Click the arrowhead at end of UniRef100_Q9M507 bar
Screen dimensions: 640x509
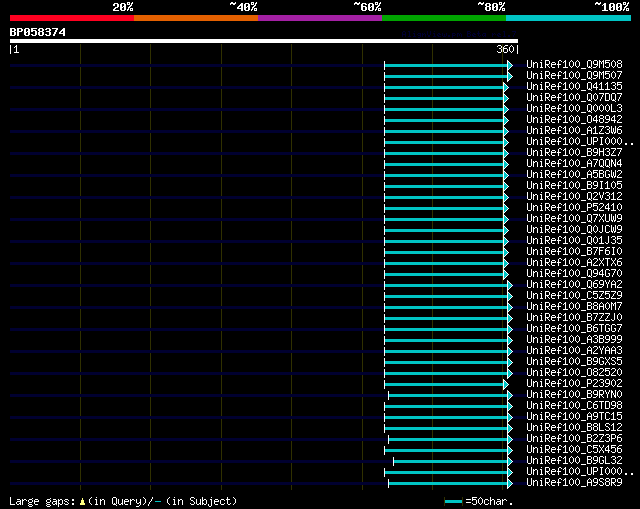pyautogui.click(x=510, y=76)
